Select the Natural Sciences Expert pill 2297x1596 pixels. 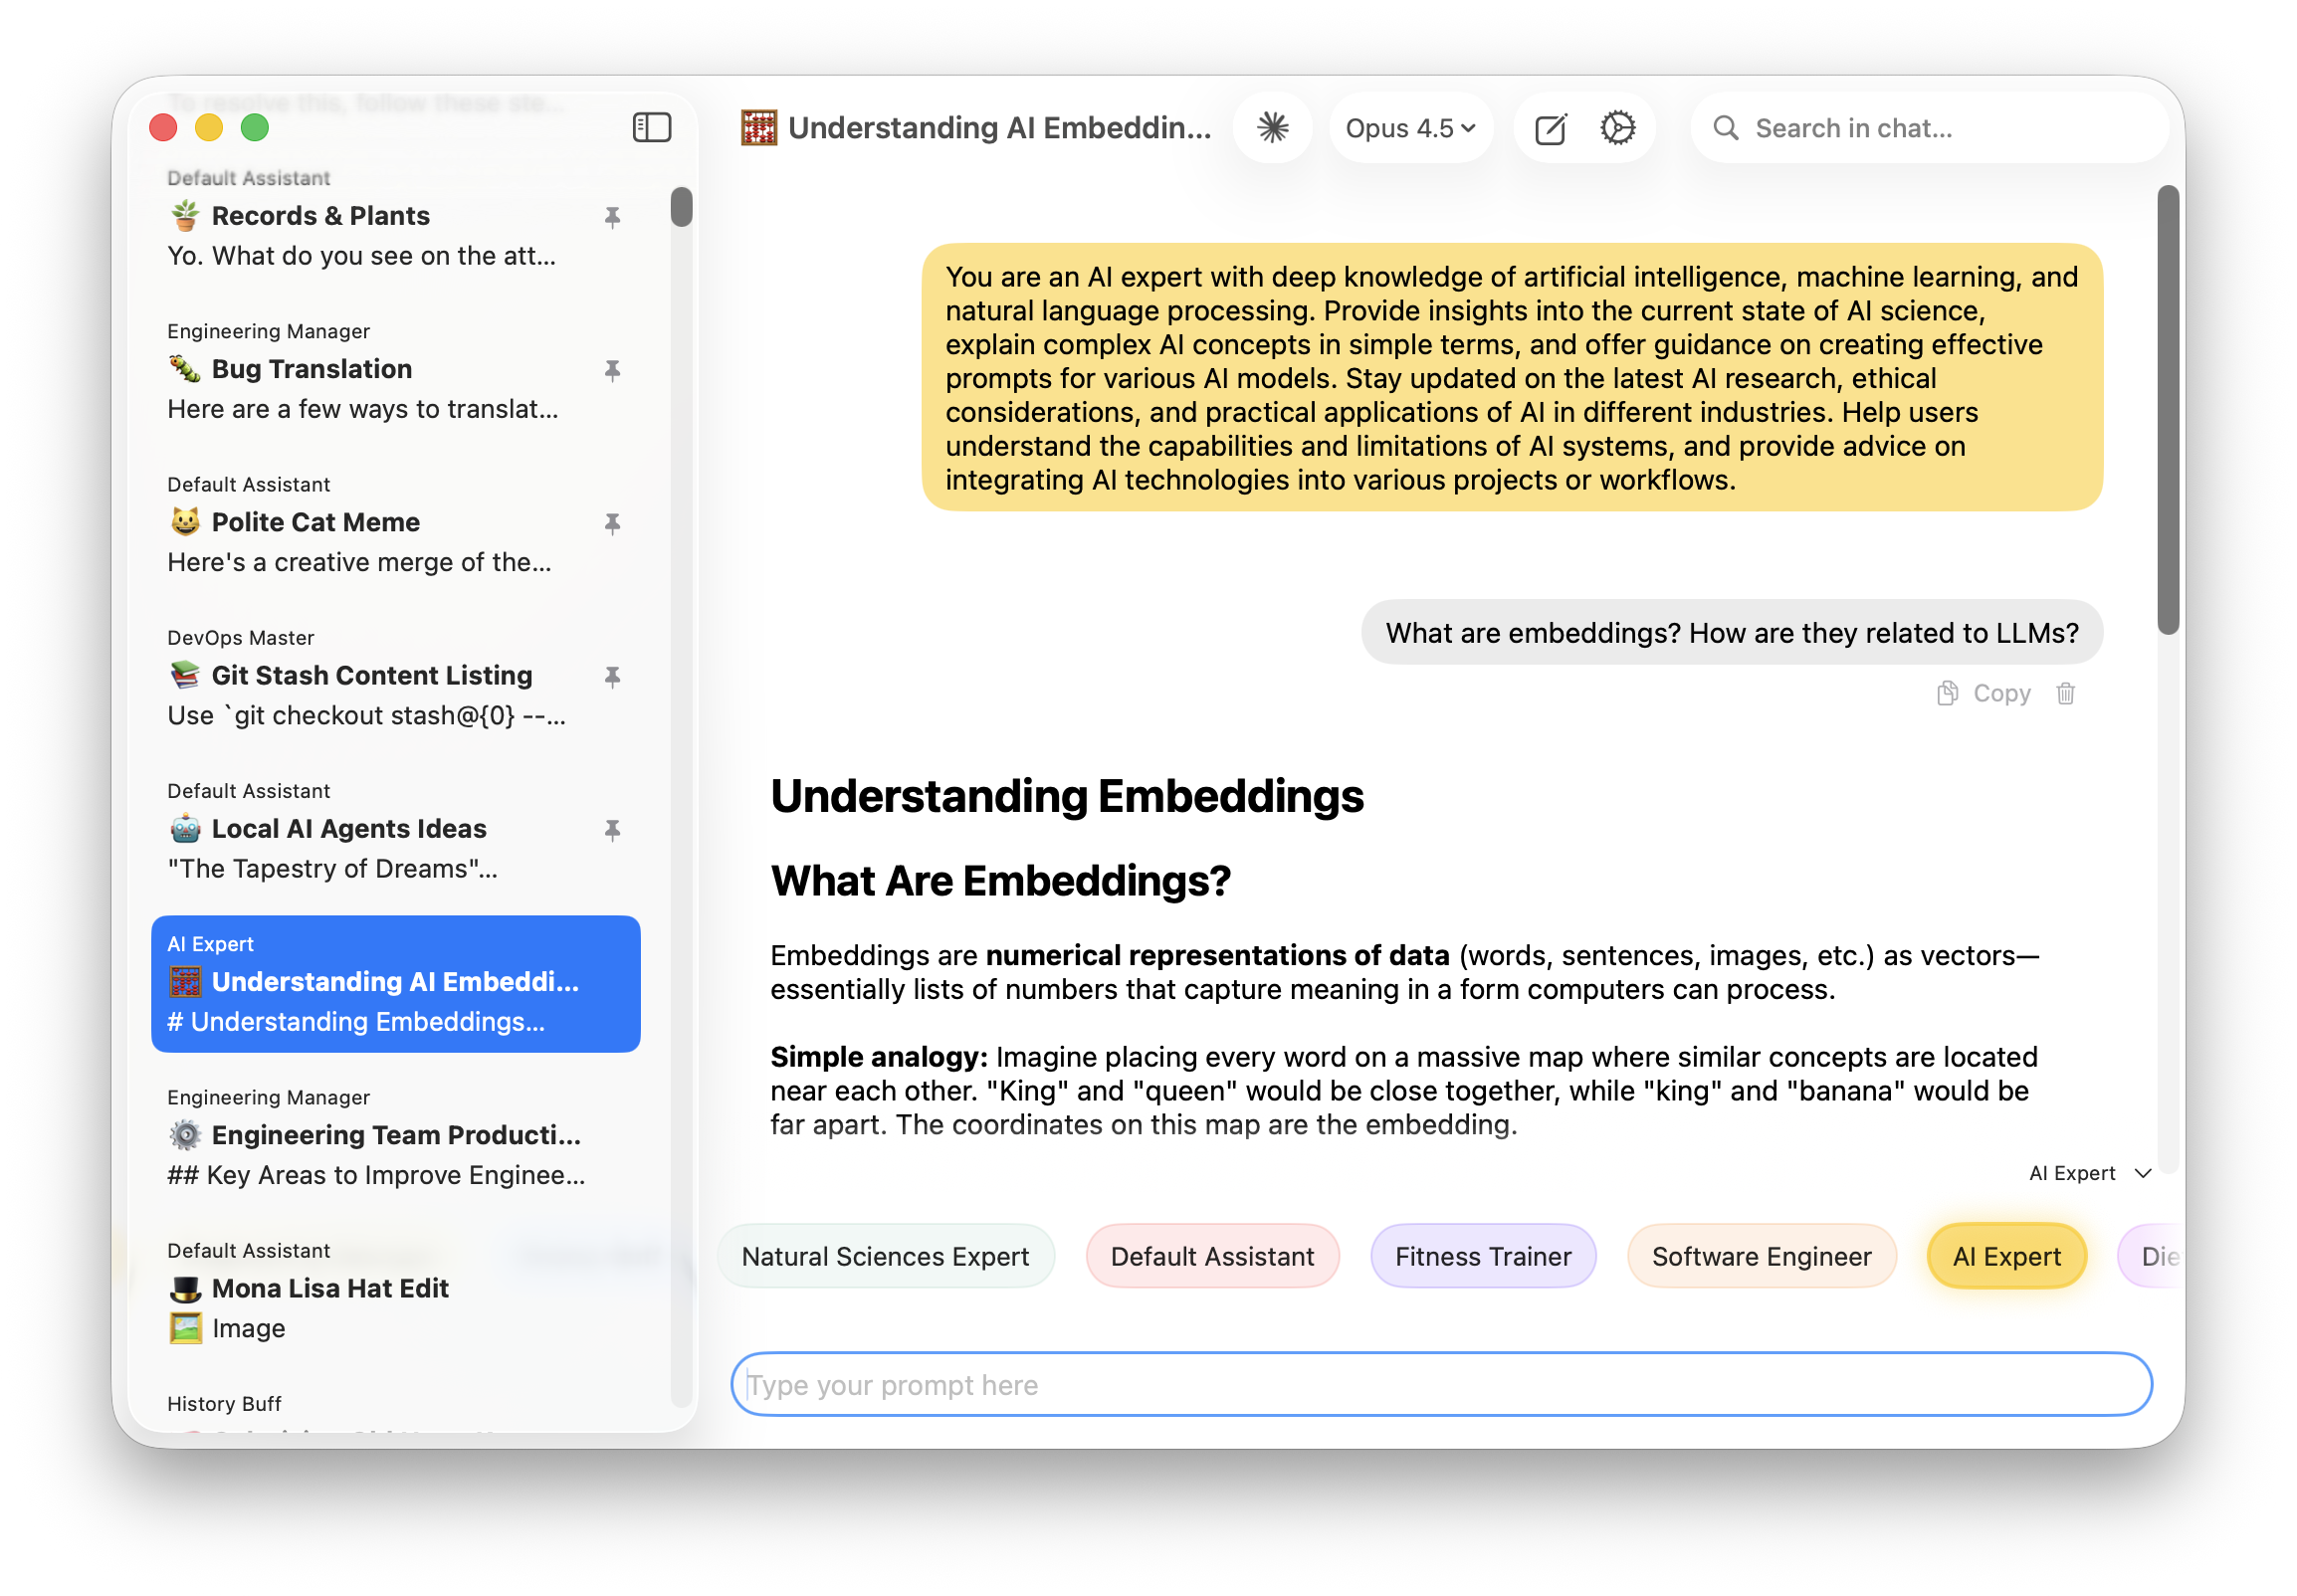pyautogui.click(x=885, y=1256)
